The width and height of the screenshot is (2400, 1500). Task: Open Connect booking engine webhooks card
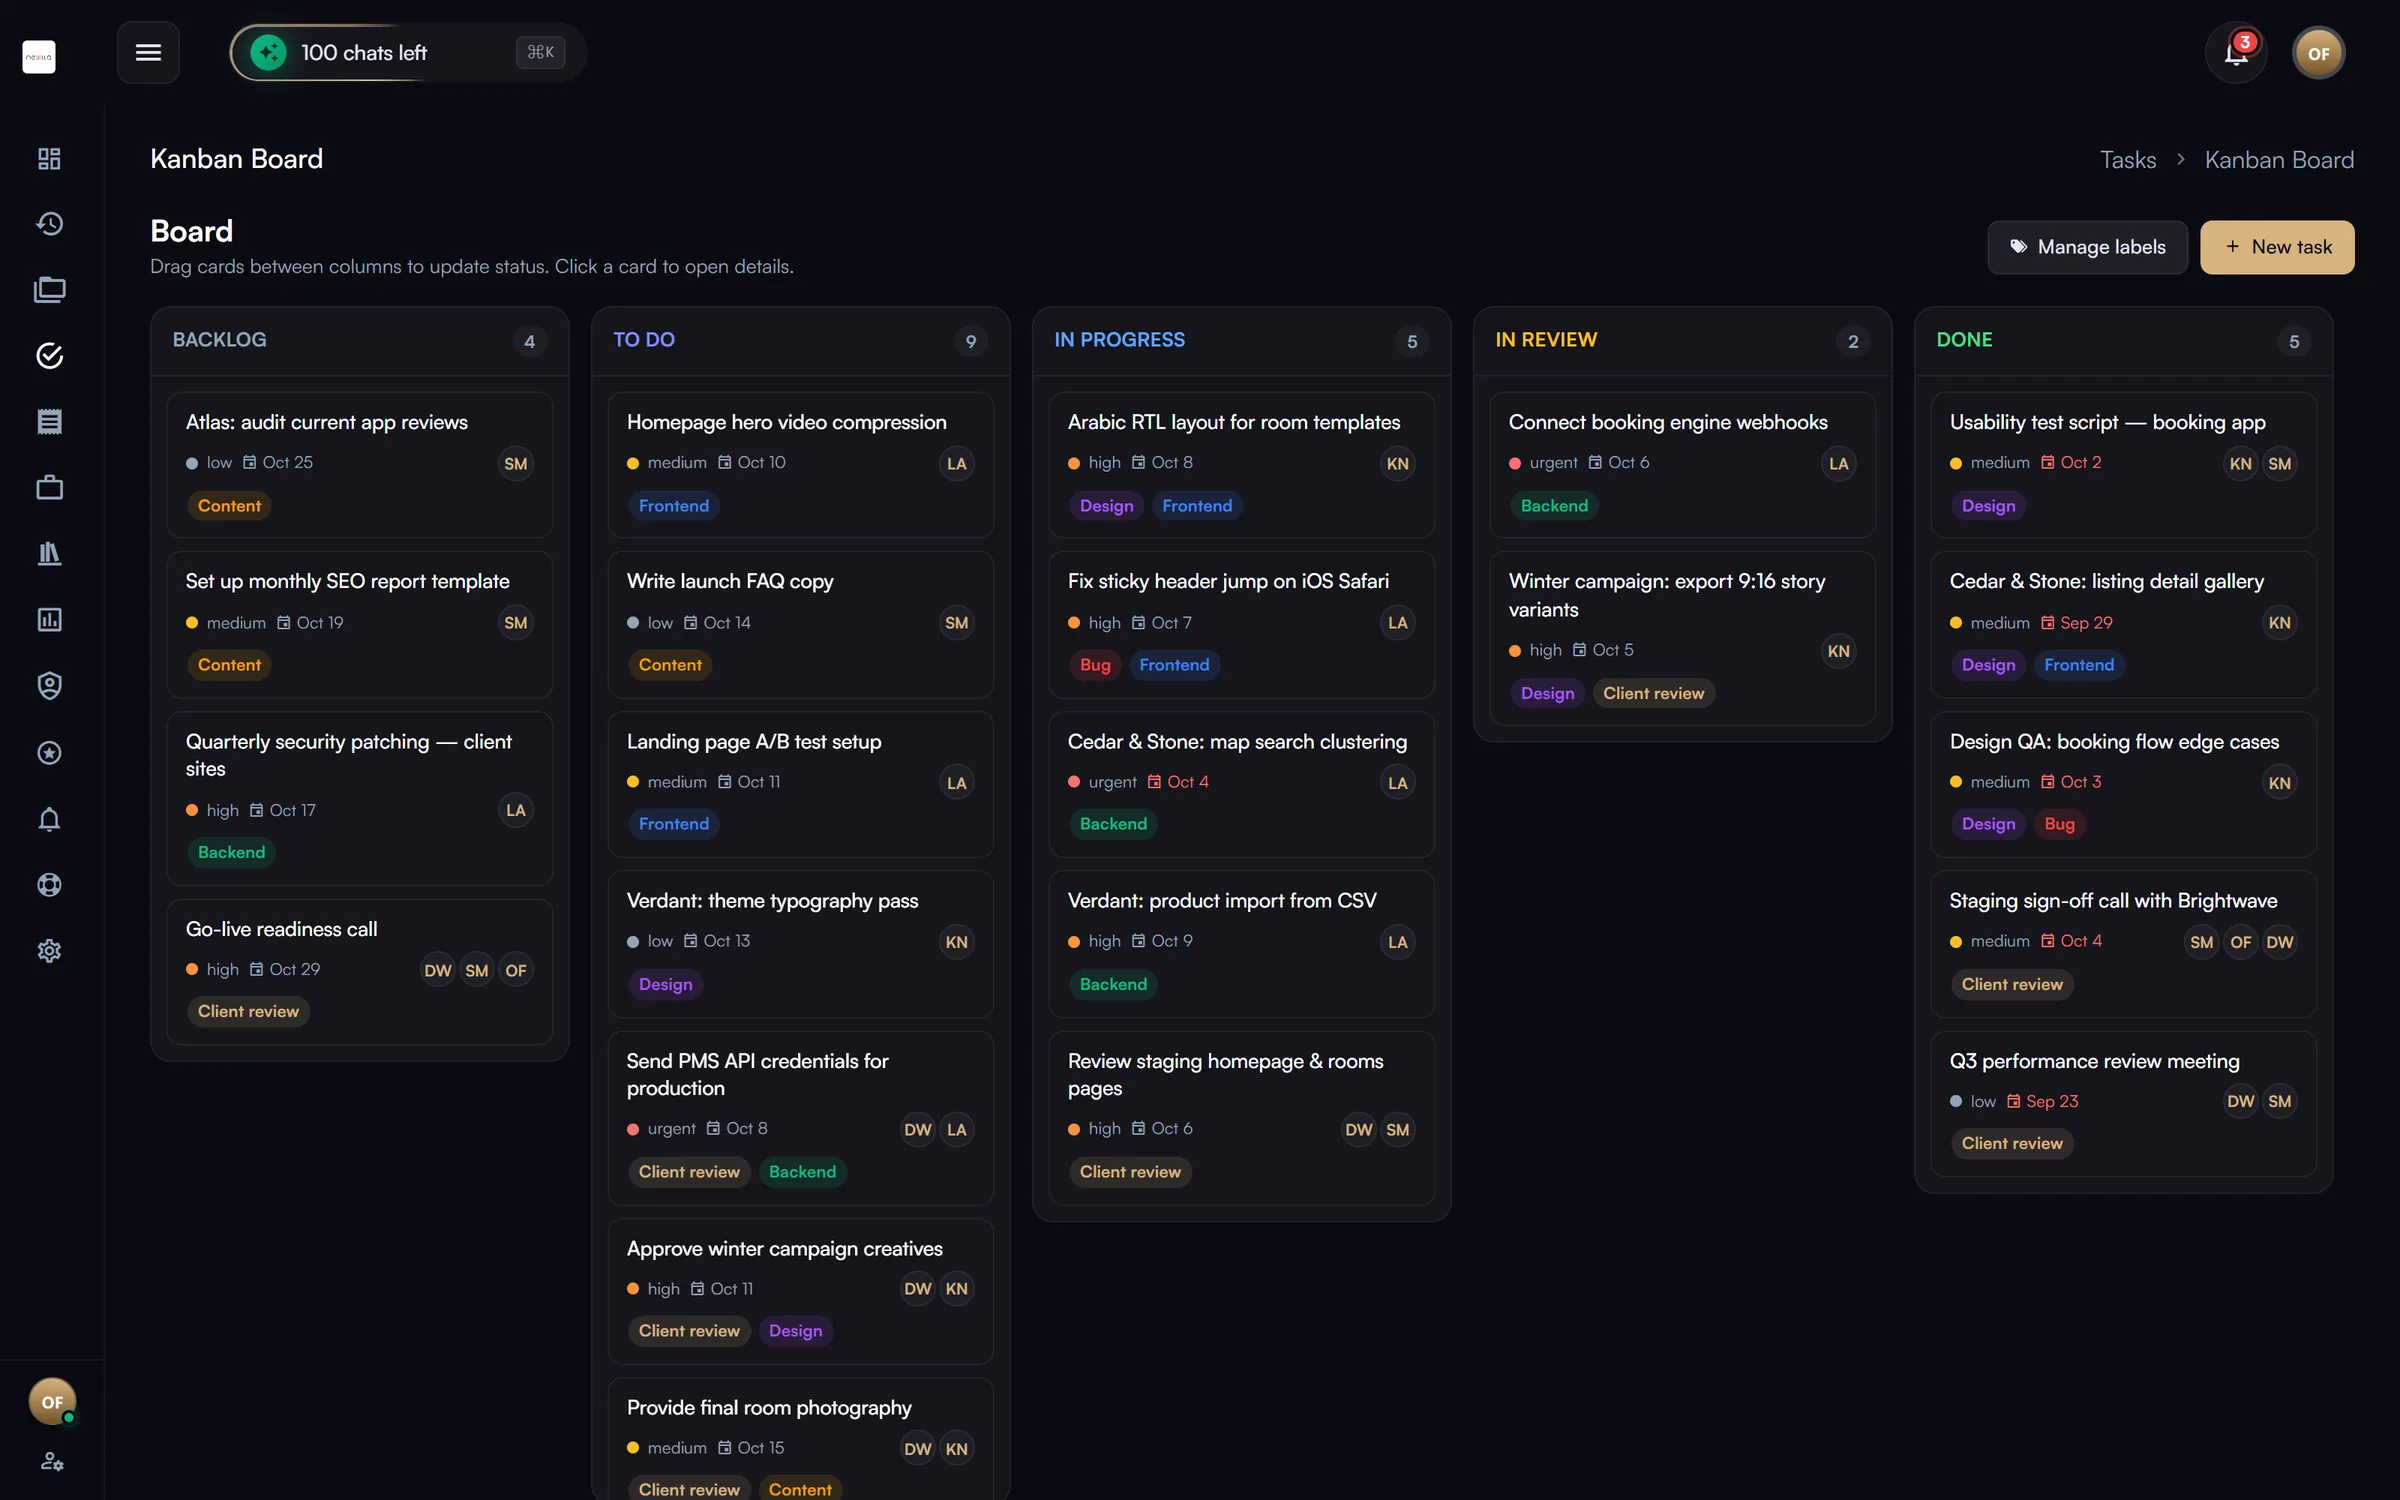(x=1682, y=465)
